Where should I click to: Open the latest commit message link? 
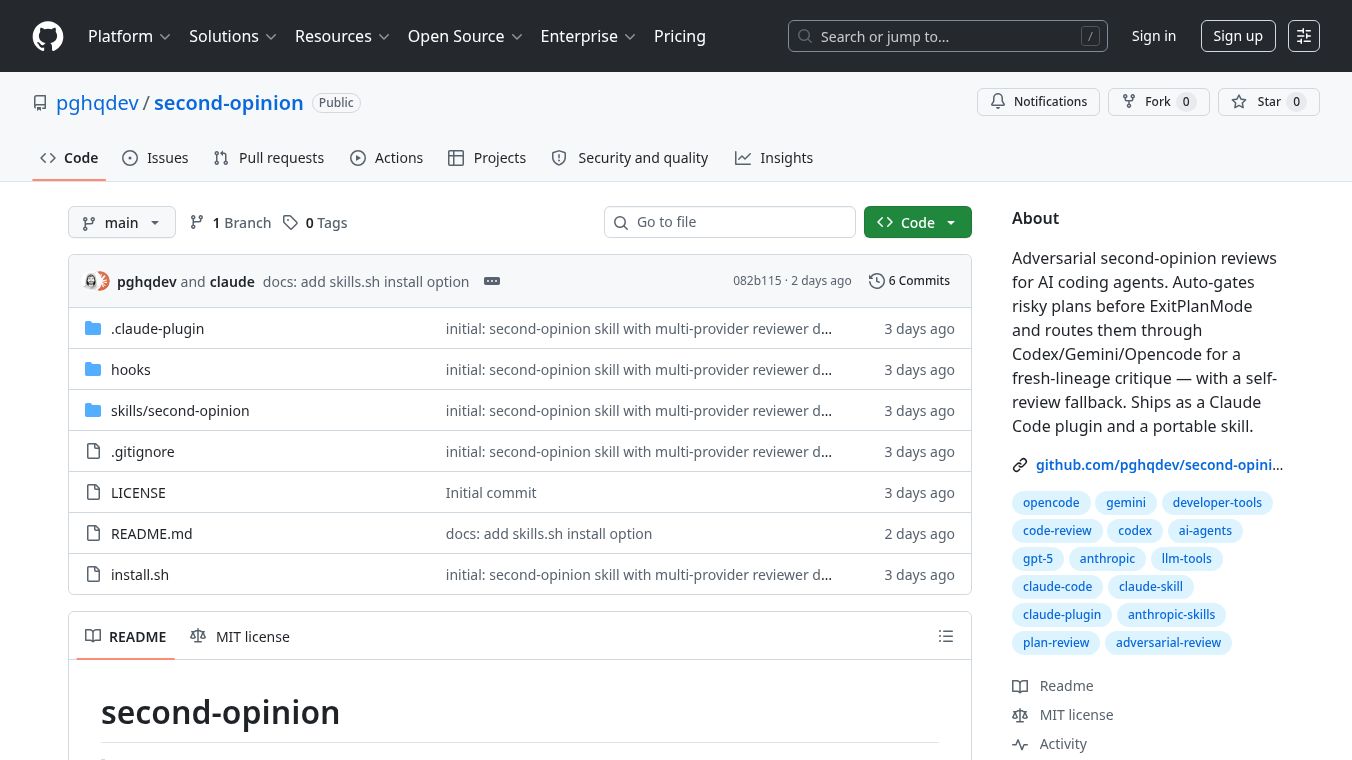(x=366, y=282)
